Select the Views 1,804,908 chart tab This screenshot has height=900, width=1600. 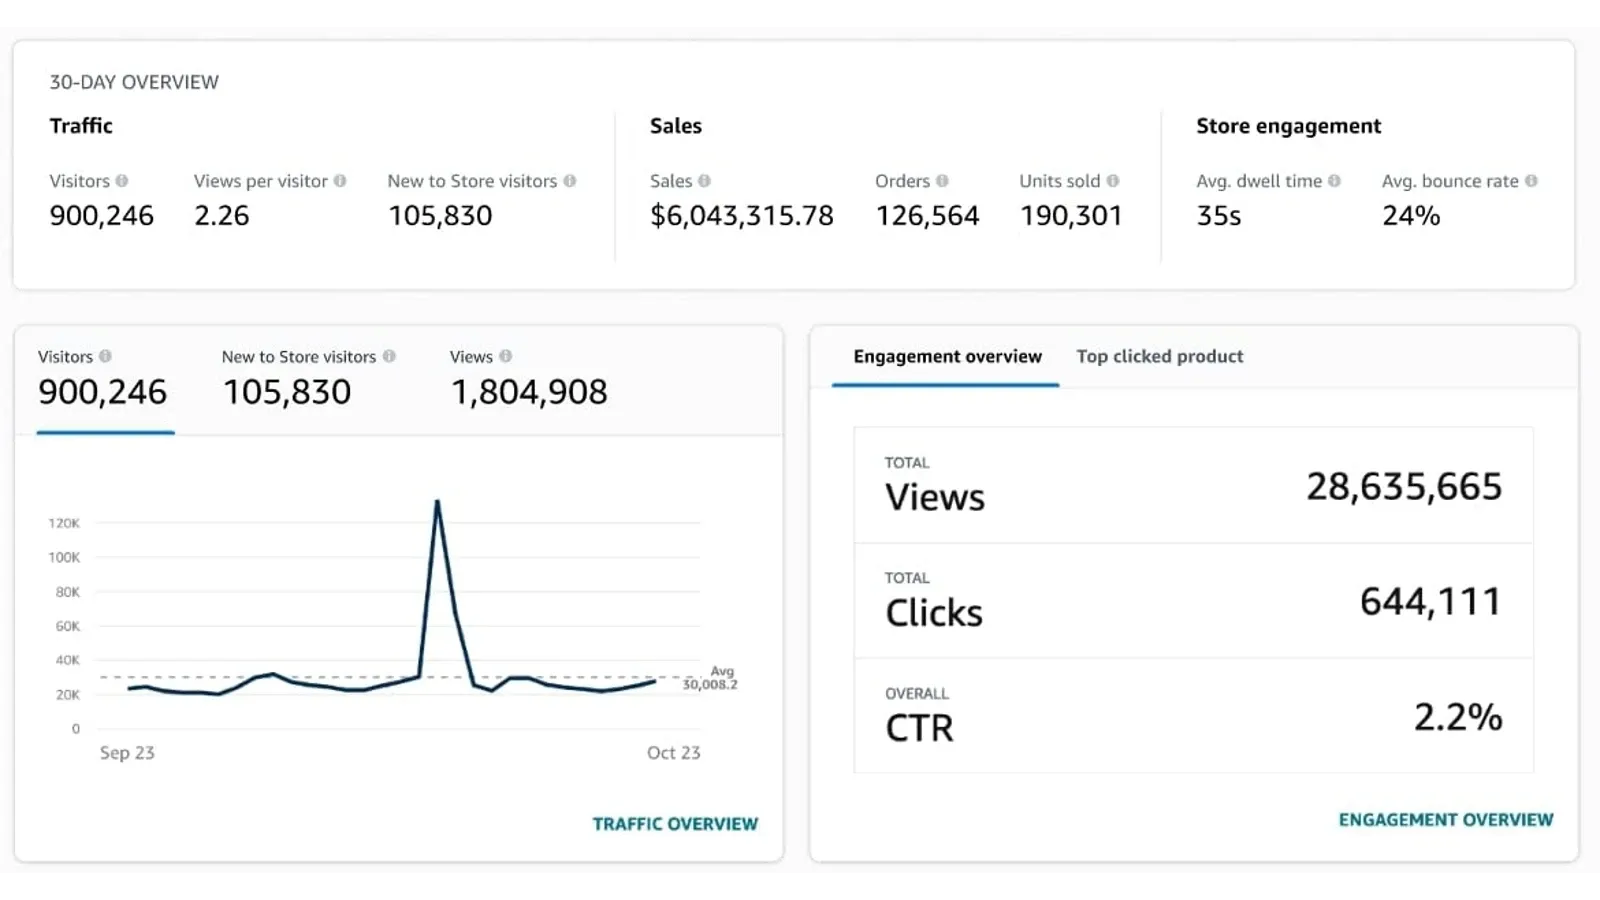point(529,381)
